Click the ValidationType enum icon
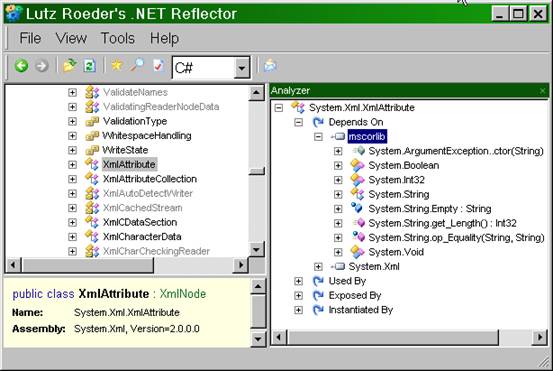Viewport: 553px width, 371px height. click(92, 122)
